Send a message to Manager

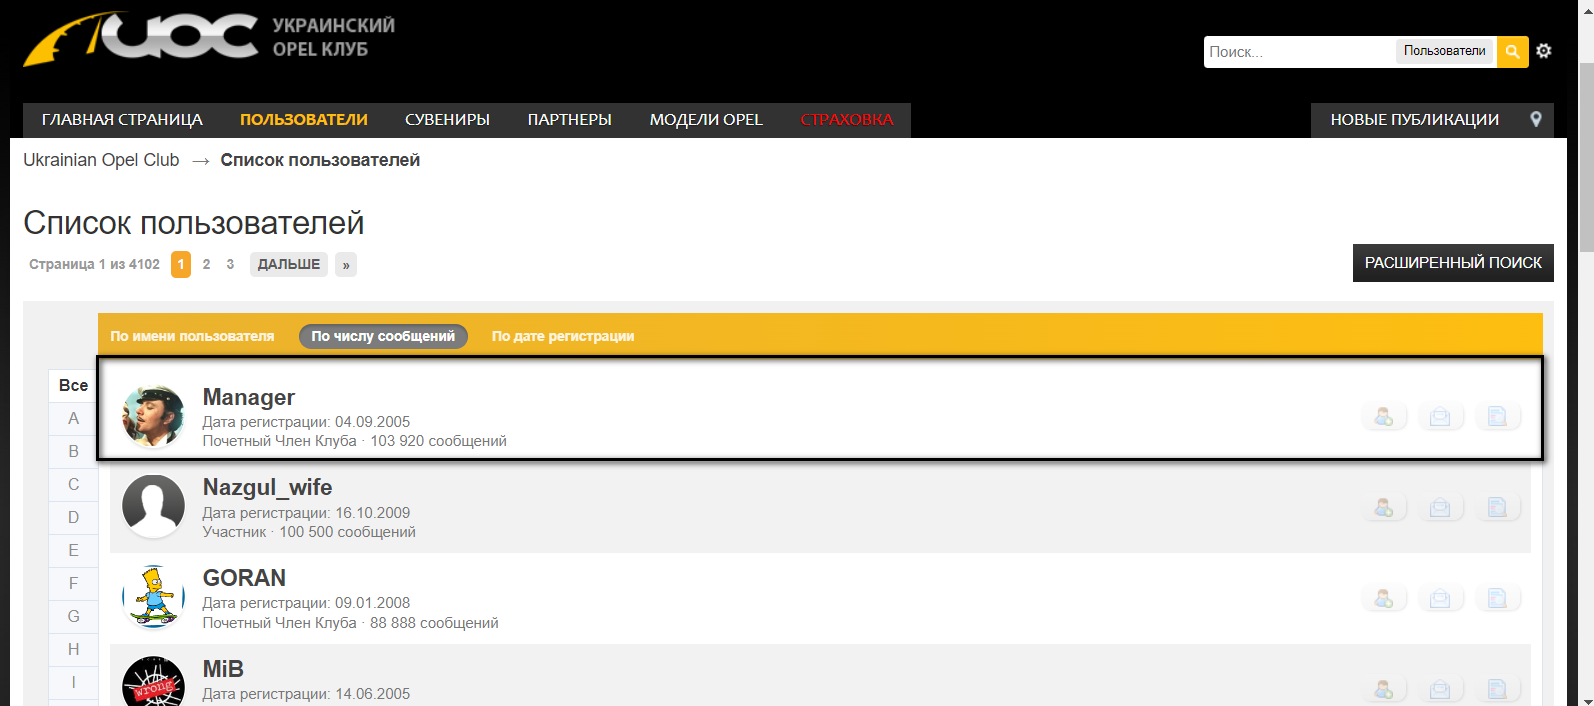(1440, 417)
